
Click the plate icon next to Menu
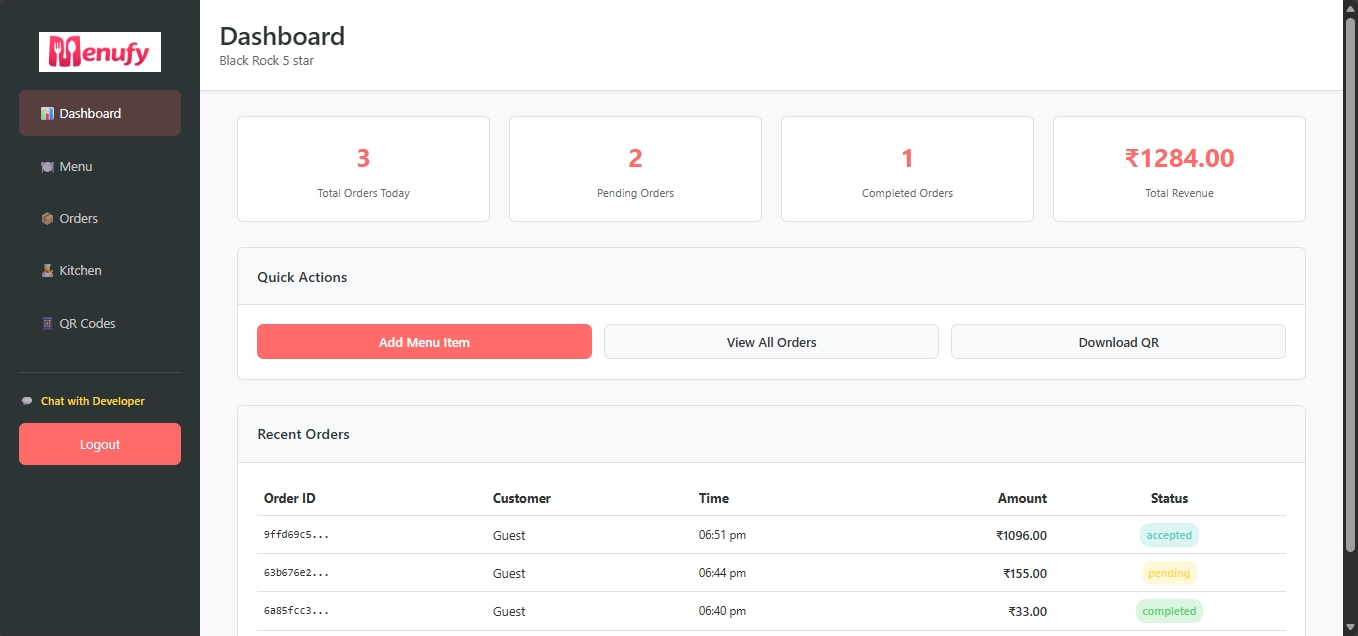[45, 165]
